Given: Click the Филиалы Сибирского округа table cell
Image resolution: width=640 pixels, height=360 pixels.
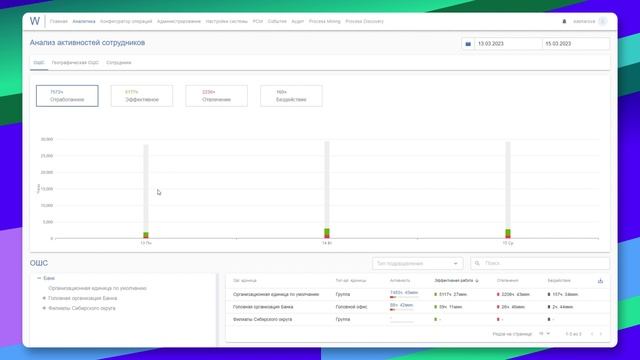Looking at the screenshot, I should tap(262, 320).
